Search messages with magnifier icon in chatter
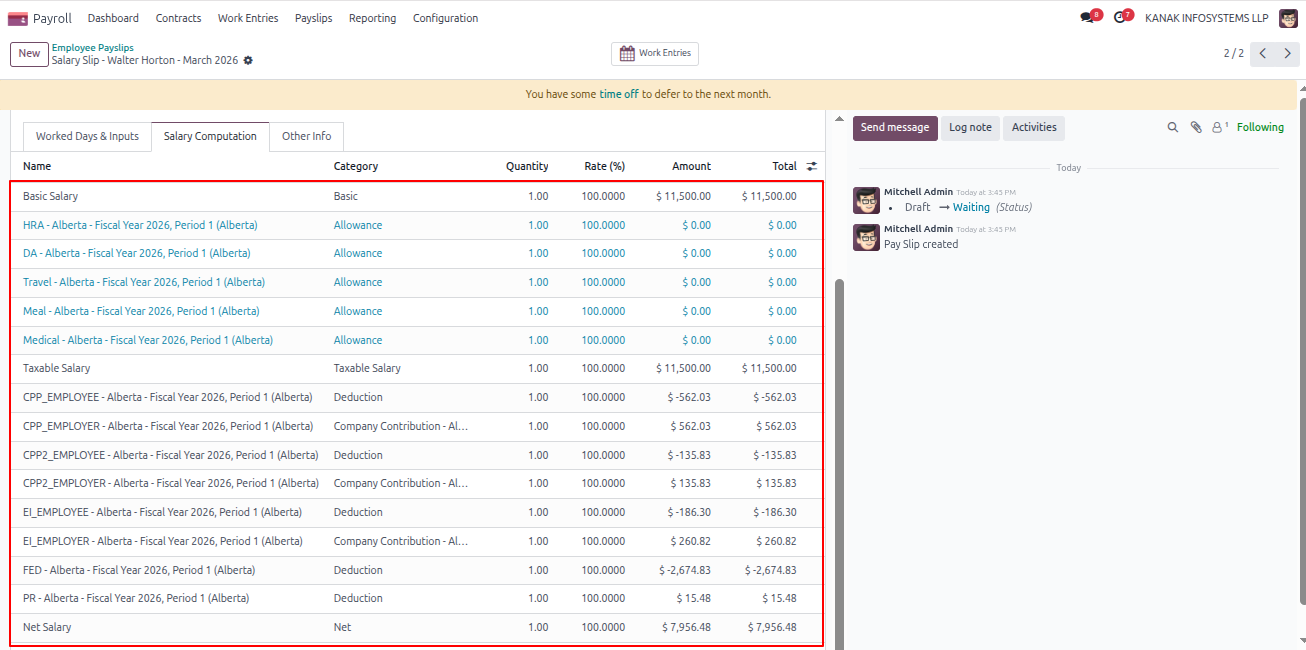This screenshot has width=1306, height=650. [1173, 127]
